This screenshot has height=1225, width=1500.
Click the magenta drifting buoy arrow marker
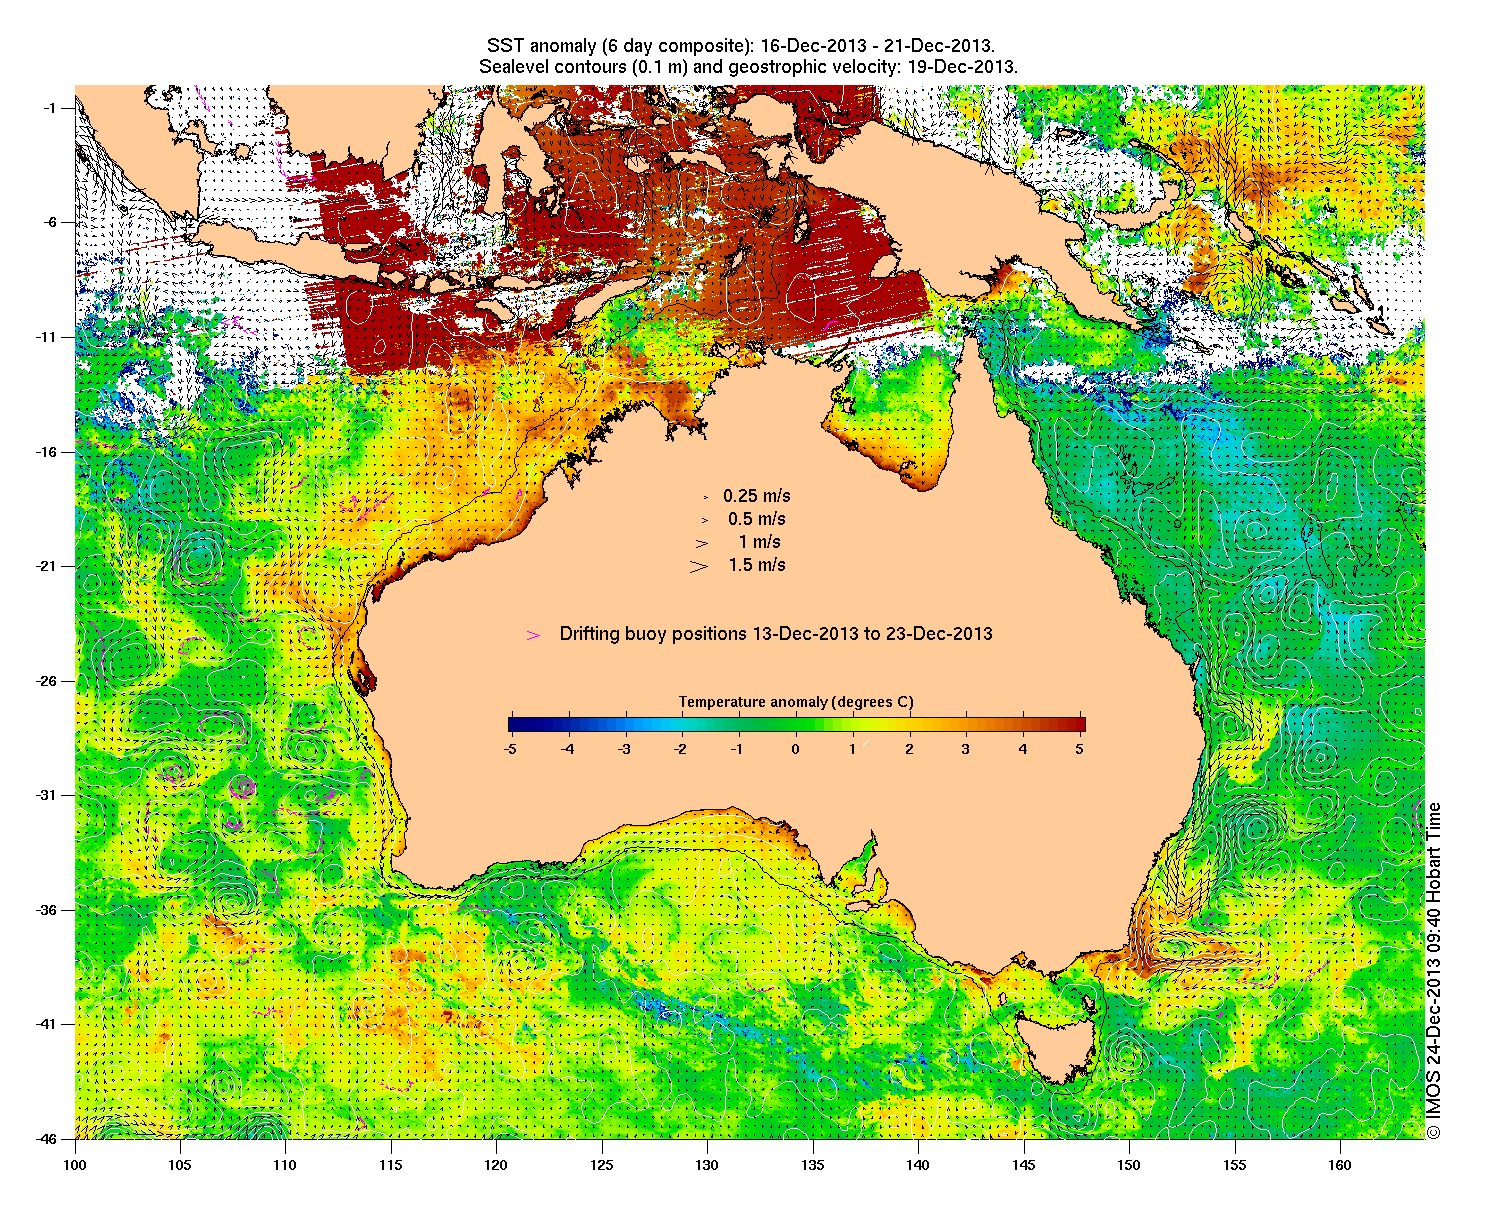coord(534,635)
